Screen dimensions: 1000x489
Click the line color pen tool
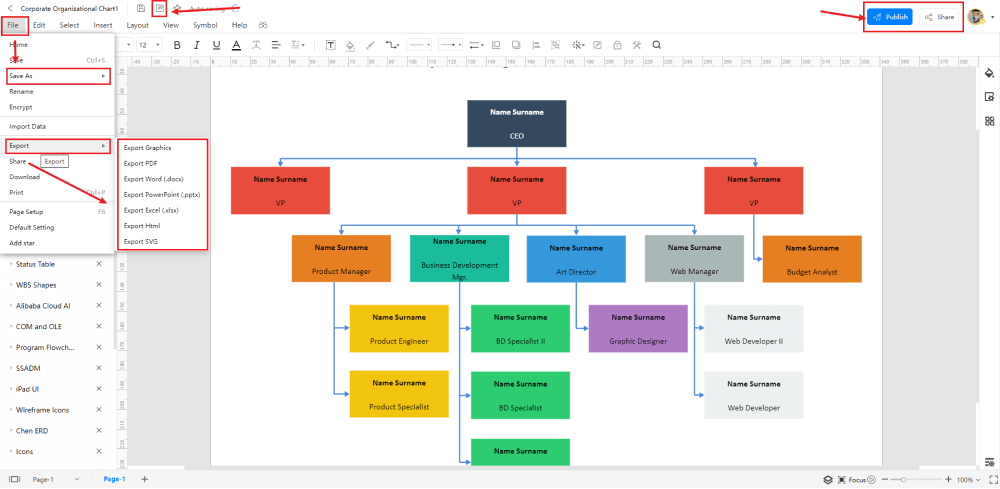pos(370,45)
